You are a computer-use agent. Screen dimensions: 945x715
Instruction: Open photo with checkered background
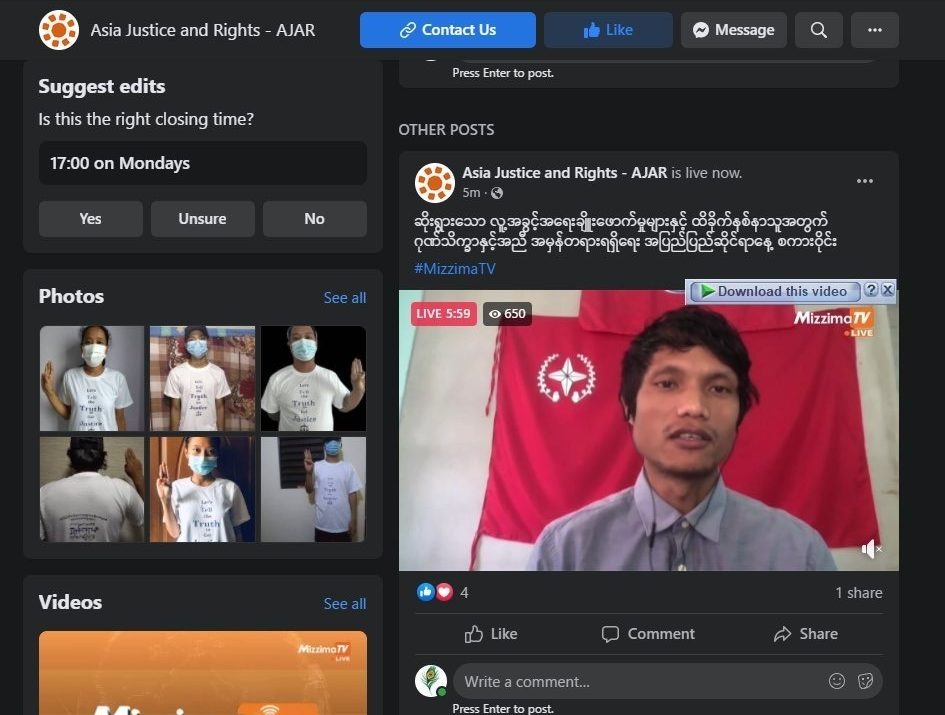point(202,379)
